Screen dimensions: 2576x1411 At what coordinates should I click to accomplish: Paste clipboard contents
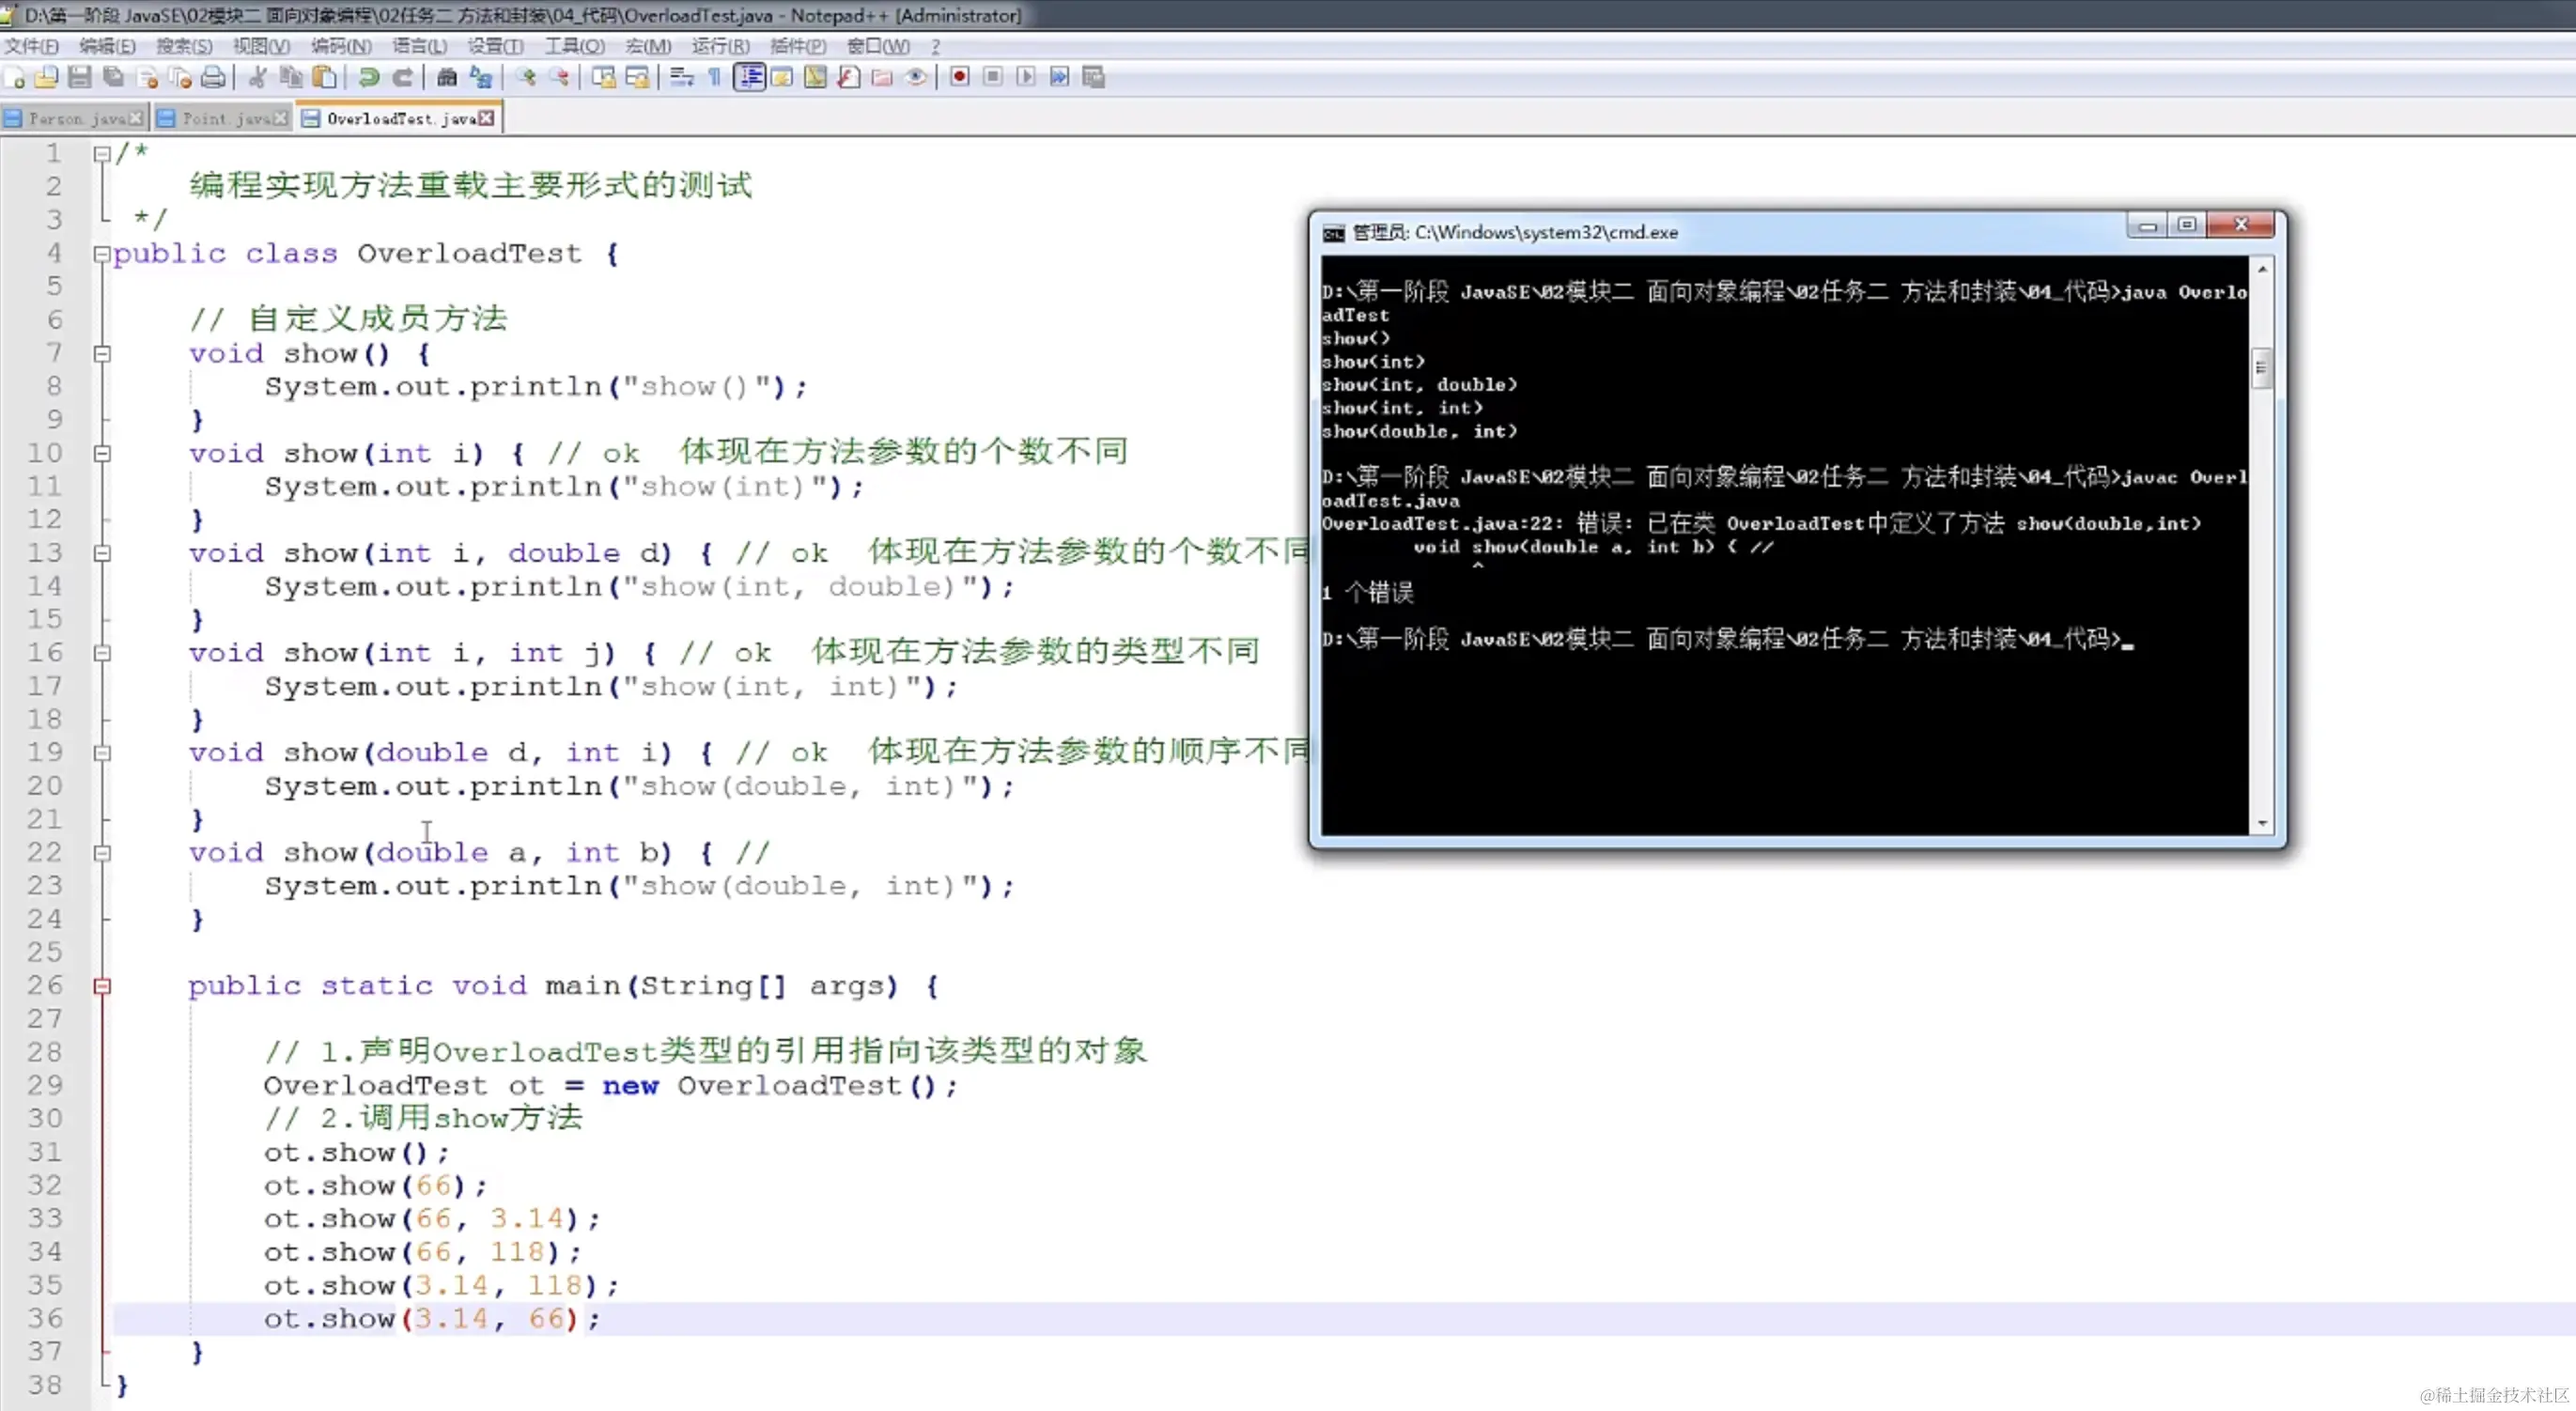pos(323,77)
